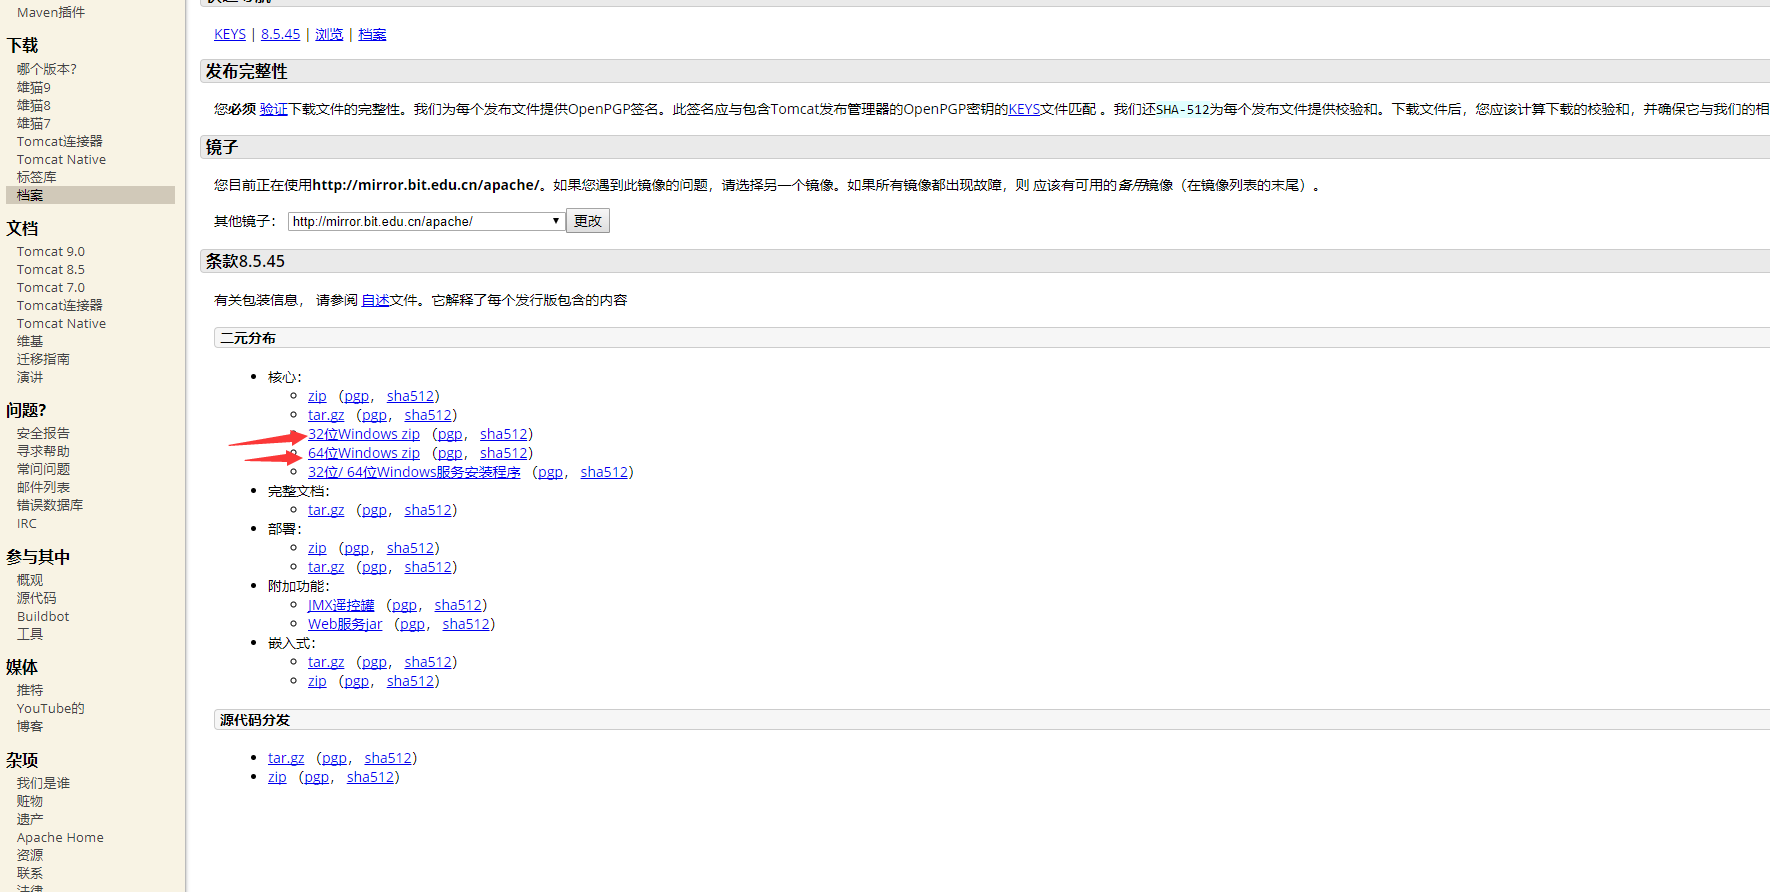1770x892 pixels.
Task: Open 邮件列表 in the sidebar
Action: click(x=43, y=487)
